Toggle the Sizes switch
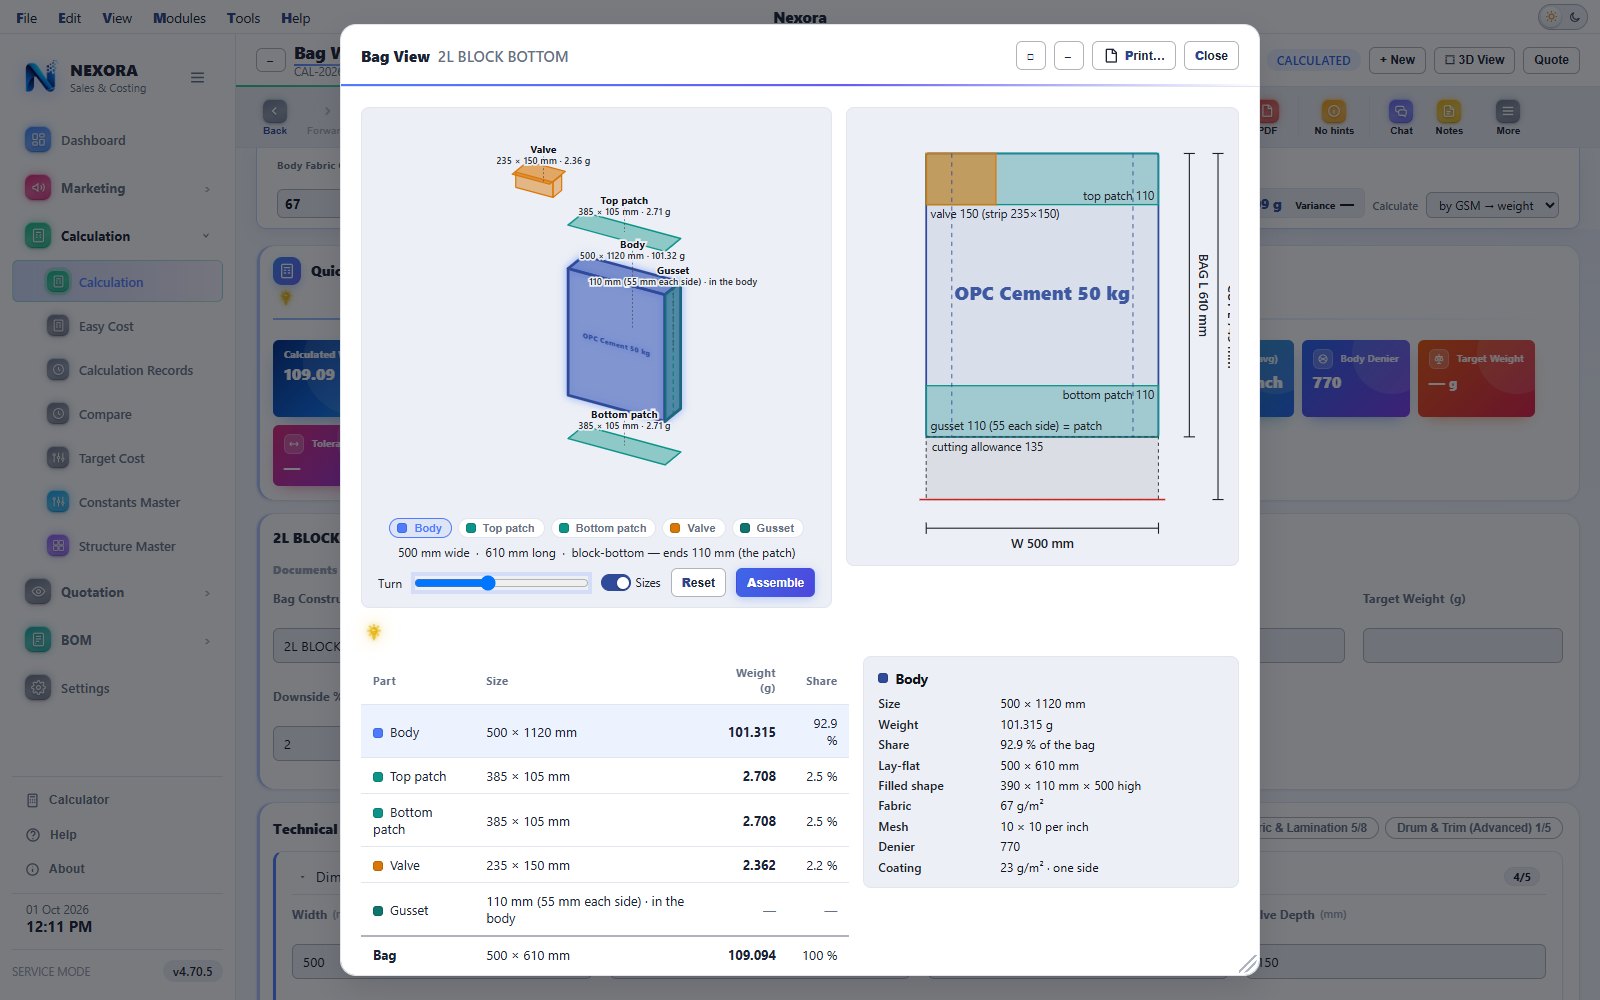Screen dimensions: 1600x1000 [x=616, y=583]
